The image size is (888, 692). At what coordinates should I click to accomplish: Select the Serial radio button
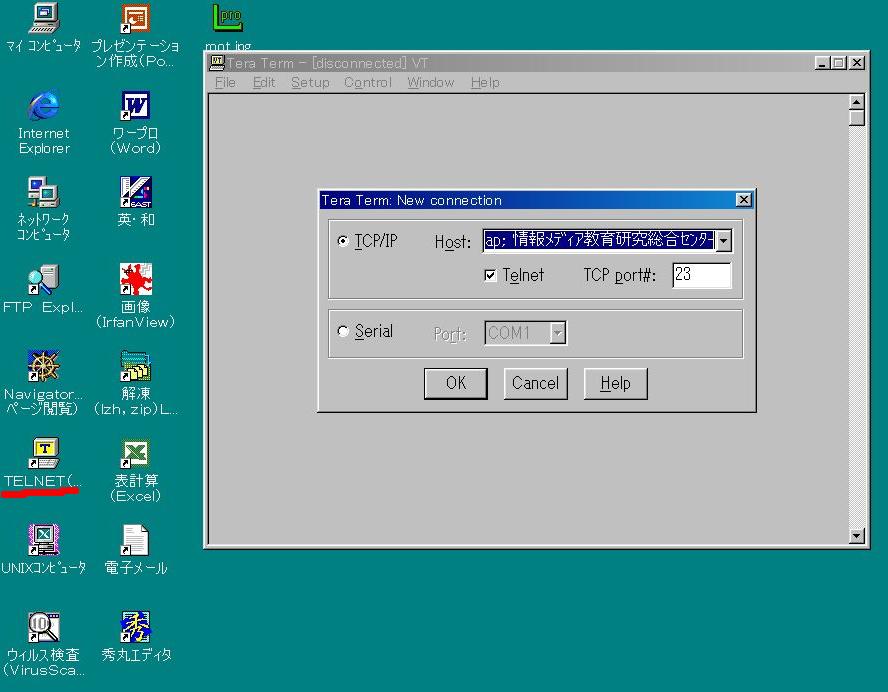(343, 331)
